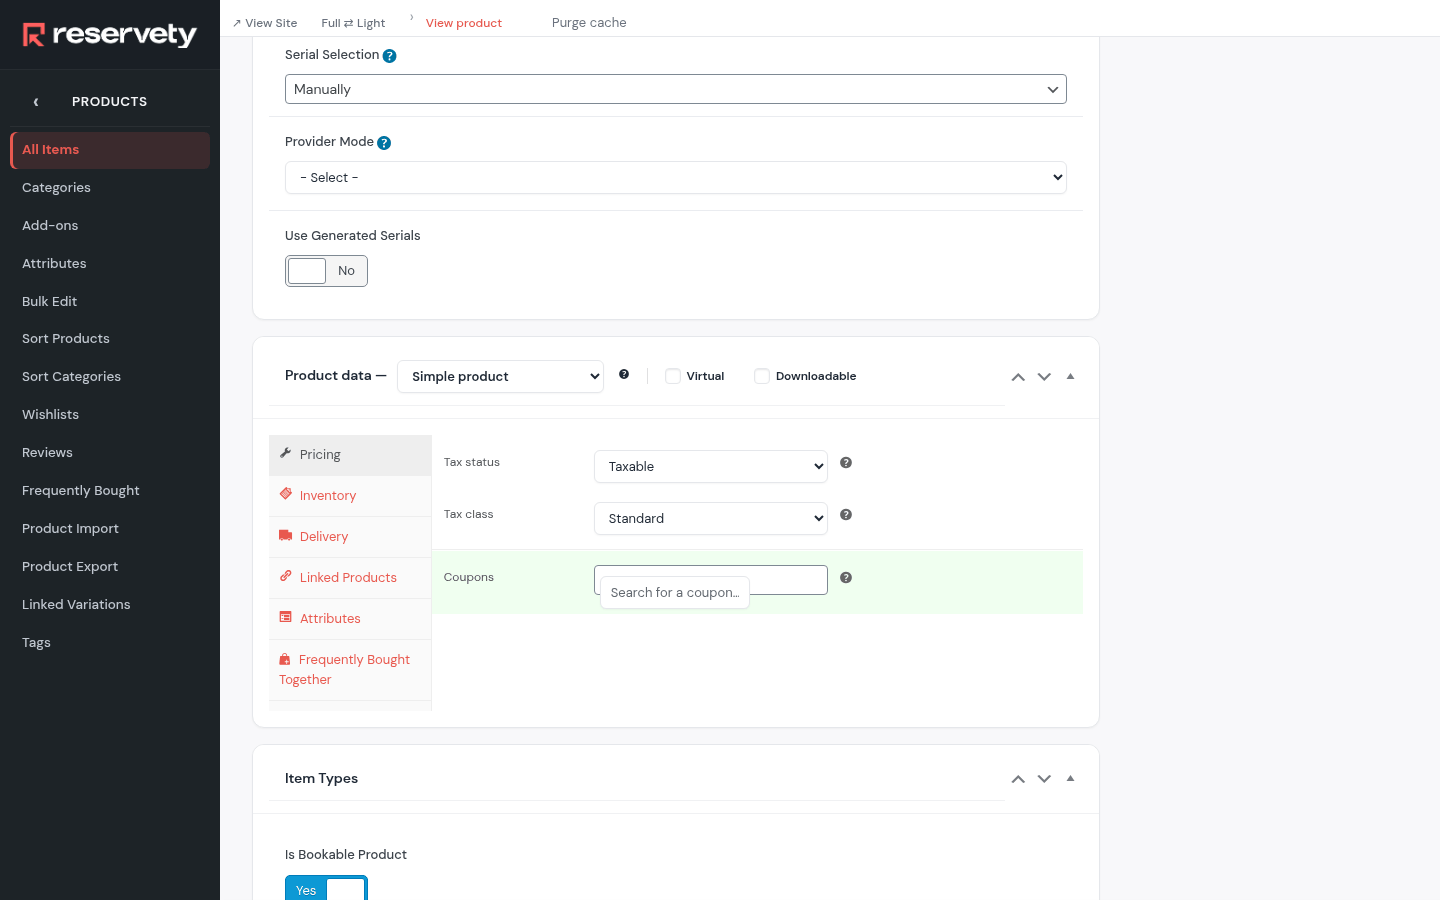Collapse the Product data panel triangle
This screenshot has height=900, width=1440.
(1070, 377)
